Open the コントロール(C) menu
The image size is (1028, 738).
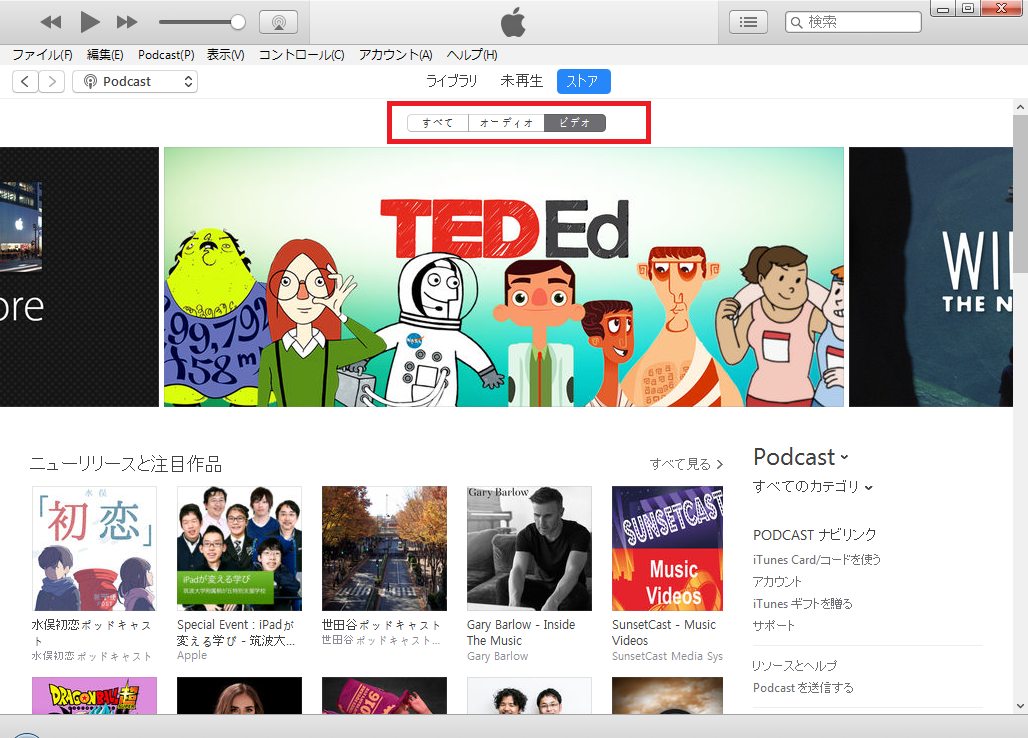coord(302,55)
